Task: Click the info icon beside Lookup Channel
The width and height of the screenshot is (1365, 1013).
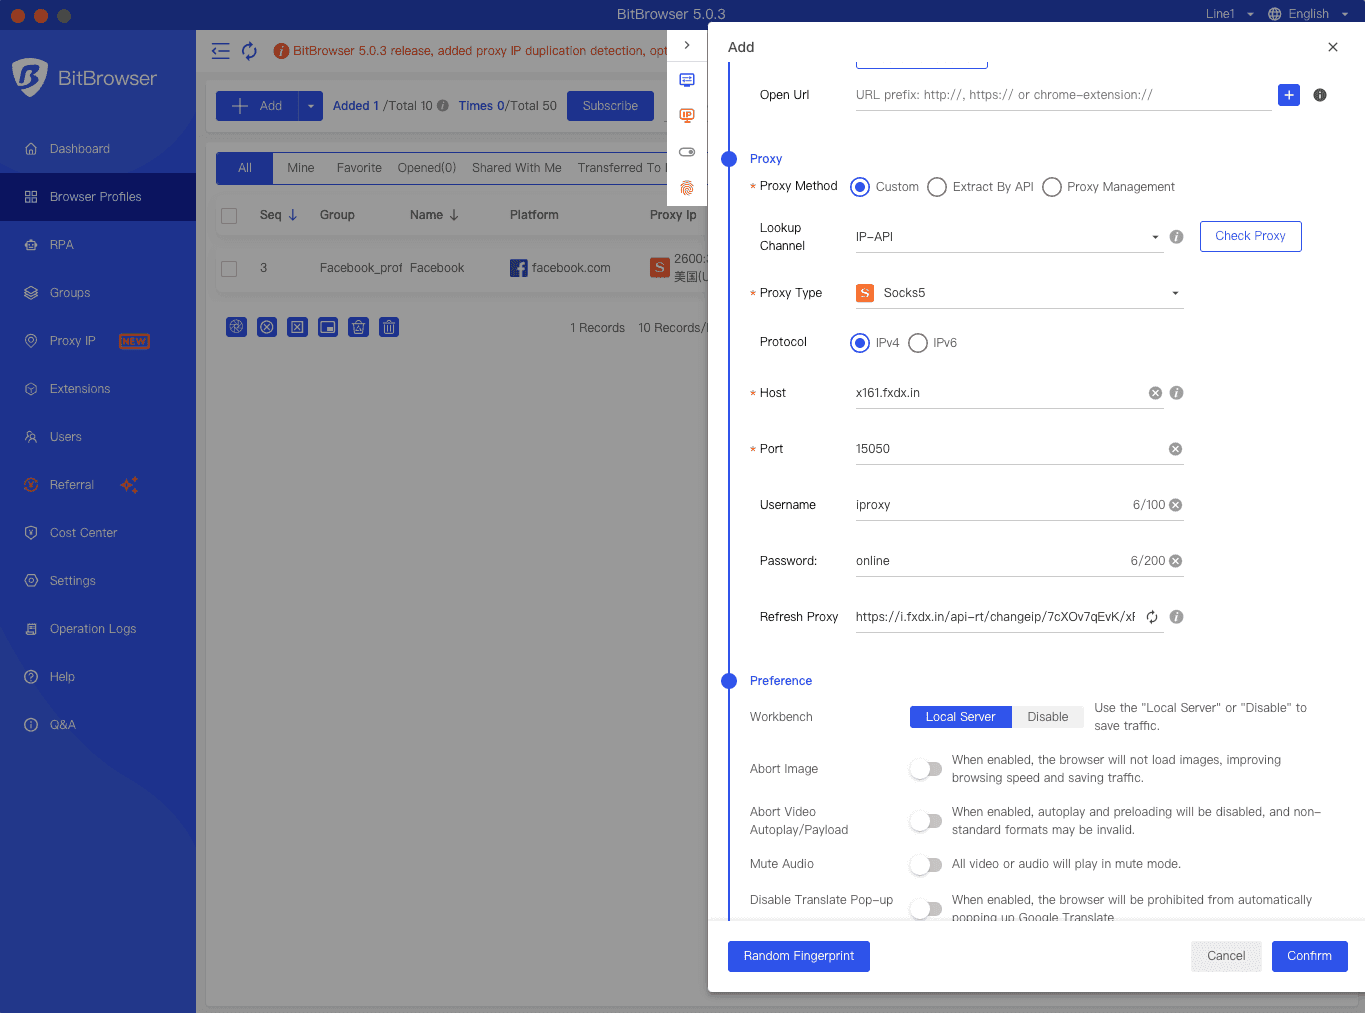Action: (x=1176, y=237)
